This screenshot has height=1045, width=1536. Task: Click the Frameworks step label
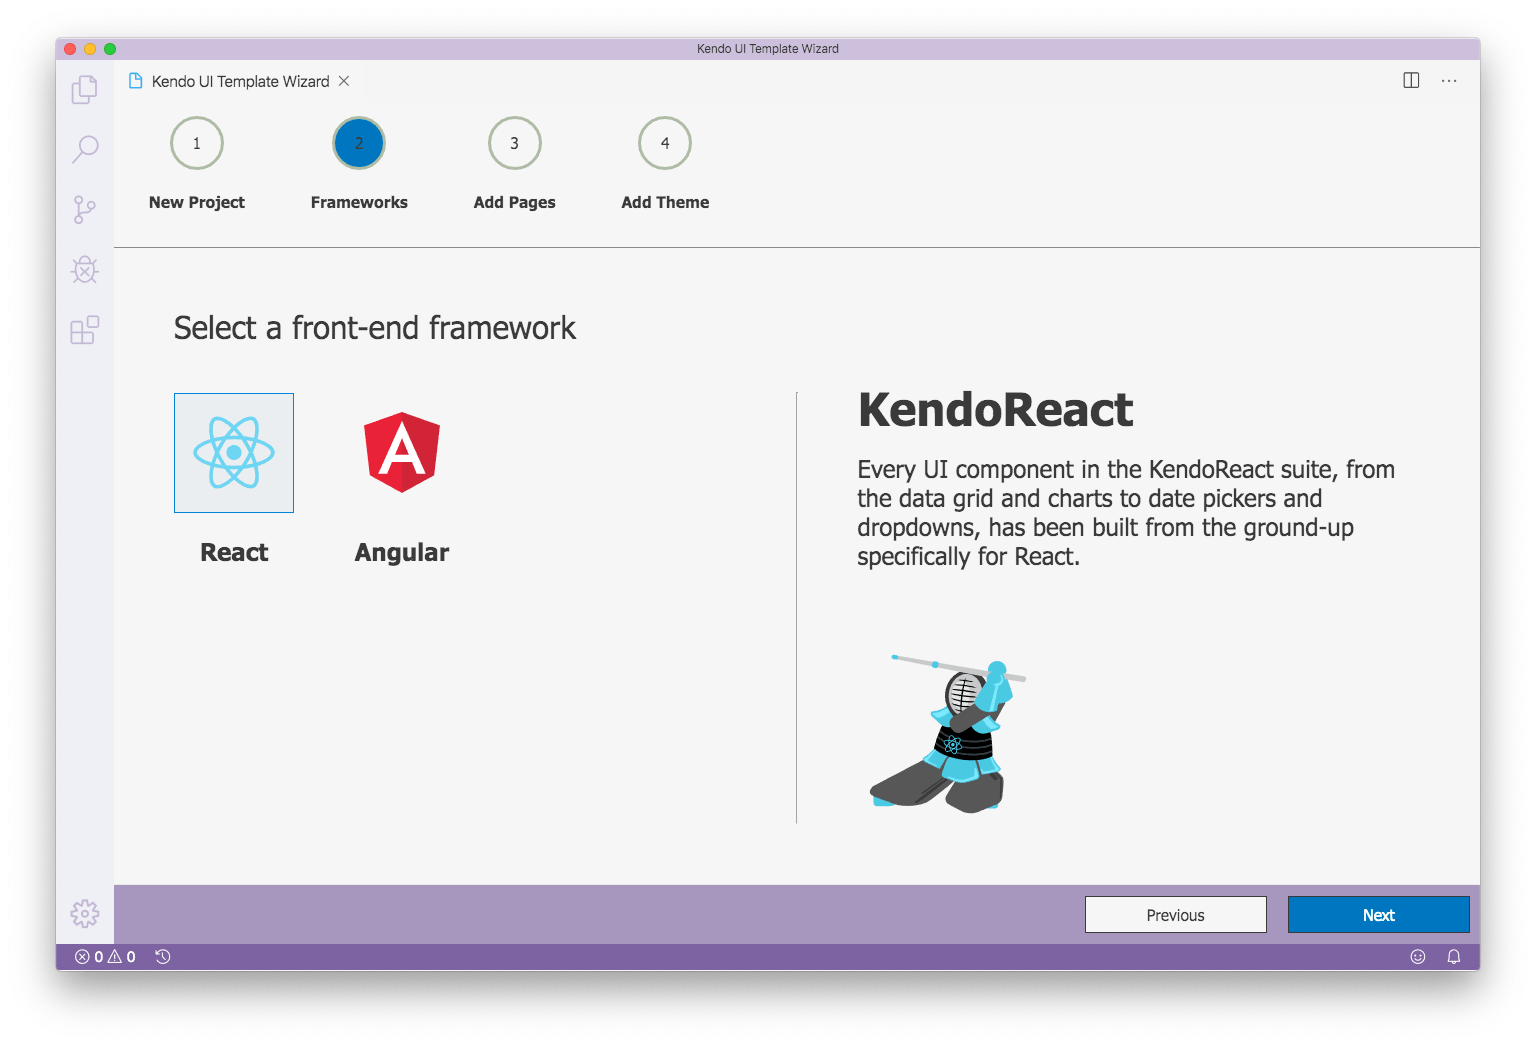(x=359, y=202)
